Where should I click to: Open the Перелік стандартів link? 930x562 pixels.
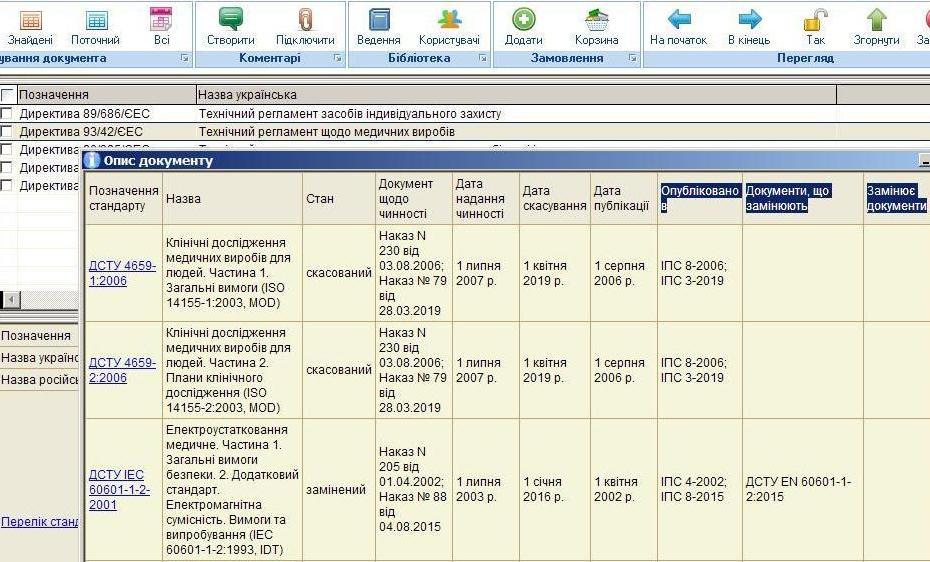(x=39, y=522)
